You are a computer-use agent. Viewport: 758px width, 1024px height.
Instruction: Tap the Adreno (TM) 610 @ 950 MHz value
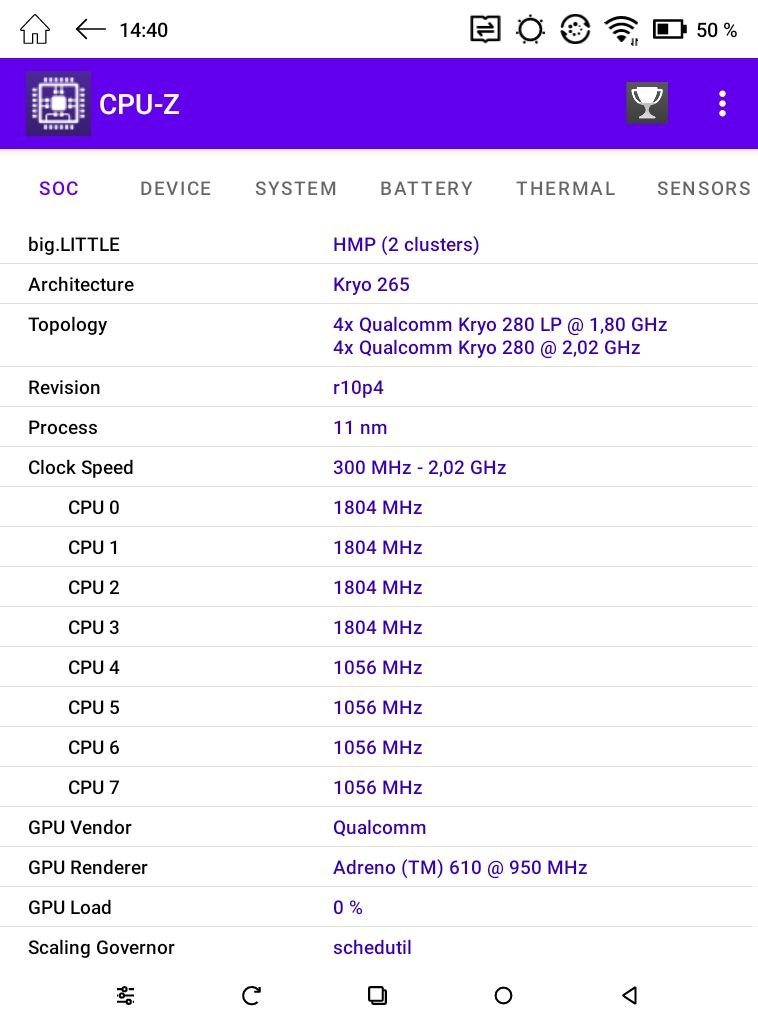click(460, 867)
